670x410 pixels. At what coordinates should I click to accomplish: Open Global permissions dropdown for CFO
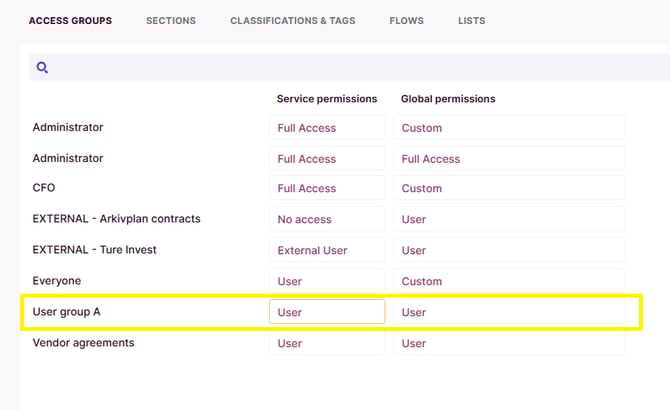click(509, 188)
